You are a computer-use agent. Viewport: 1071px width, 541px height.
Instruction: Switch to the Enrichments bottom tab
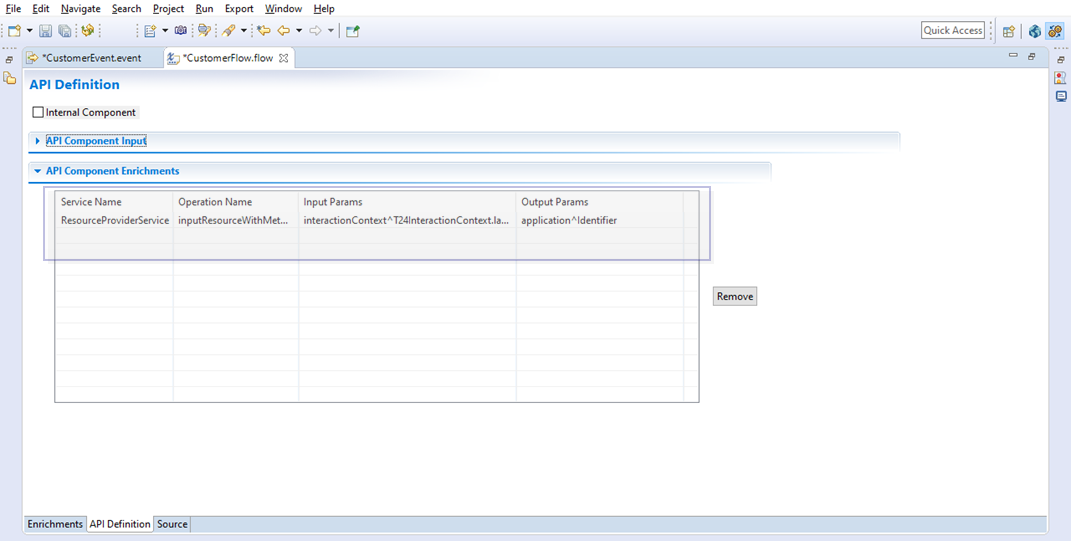tap(55, 524)
